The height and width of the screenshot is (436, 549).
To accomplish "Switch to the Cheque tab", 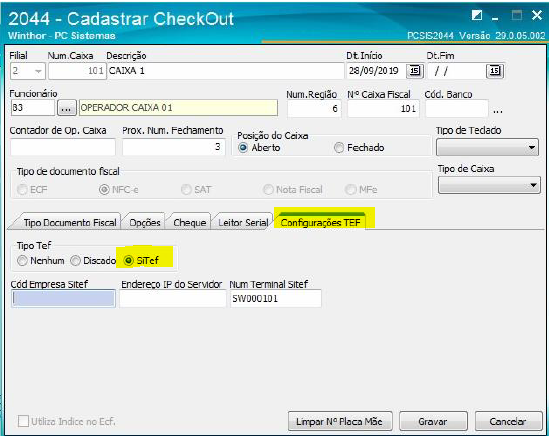I will pos(189,223).
